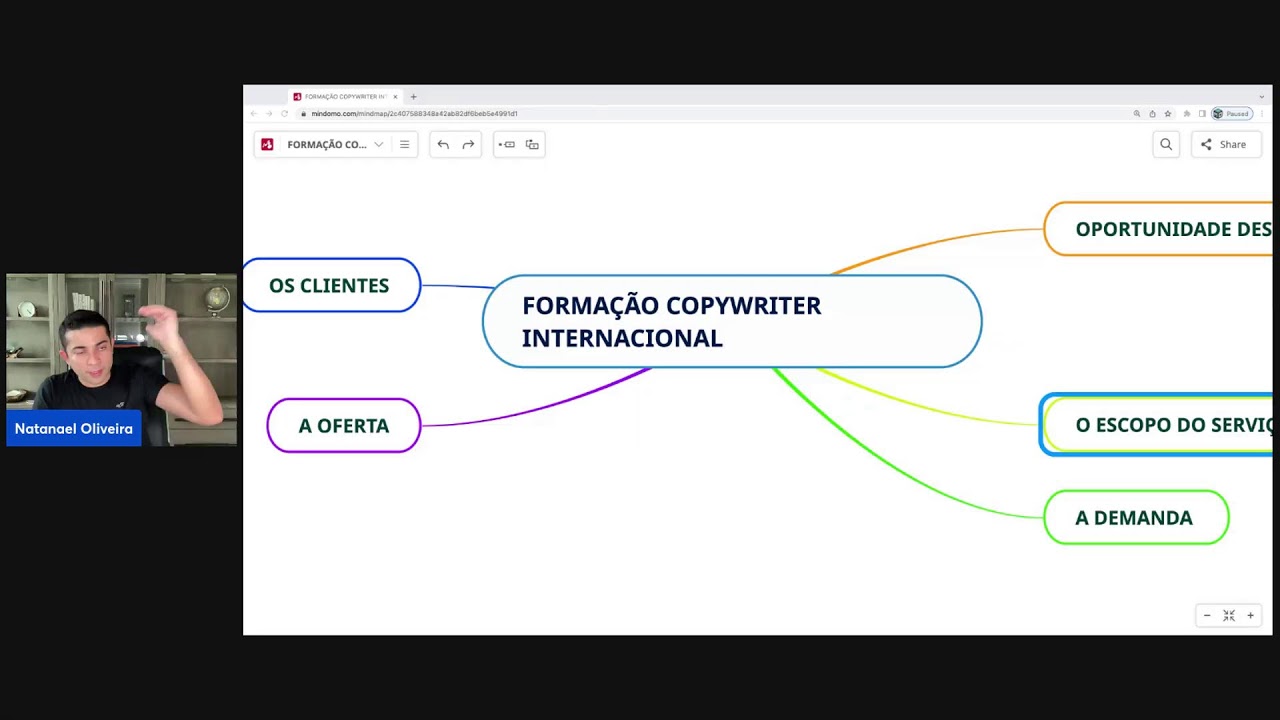Viewport: 1280px width, 720px height.
Task: Click the undo arrow in Mindomo toolbar
Action: pos(443,145)
